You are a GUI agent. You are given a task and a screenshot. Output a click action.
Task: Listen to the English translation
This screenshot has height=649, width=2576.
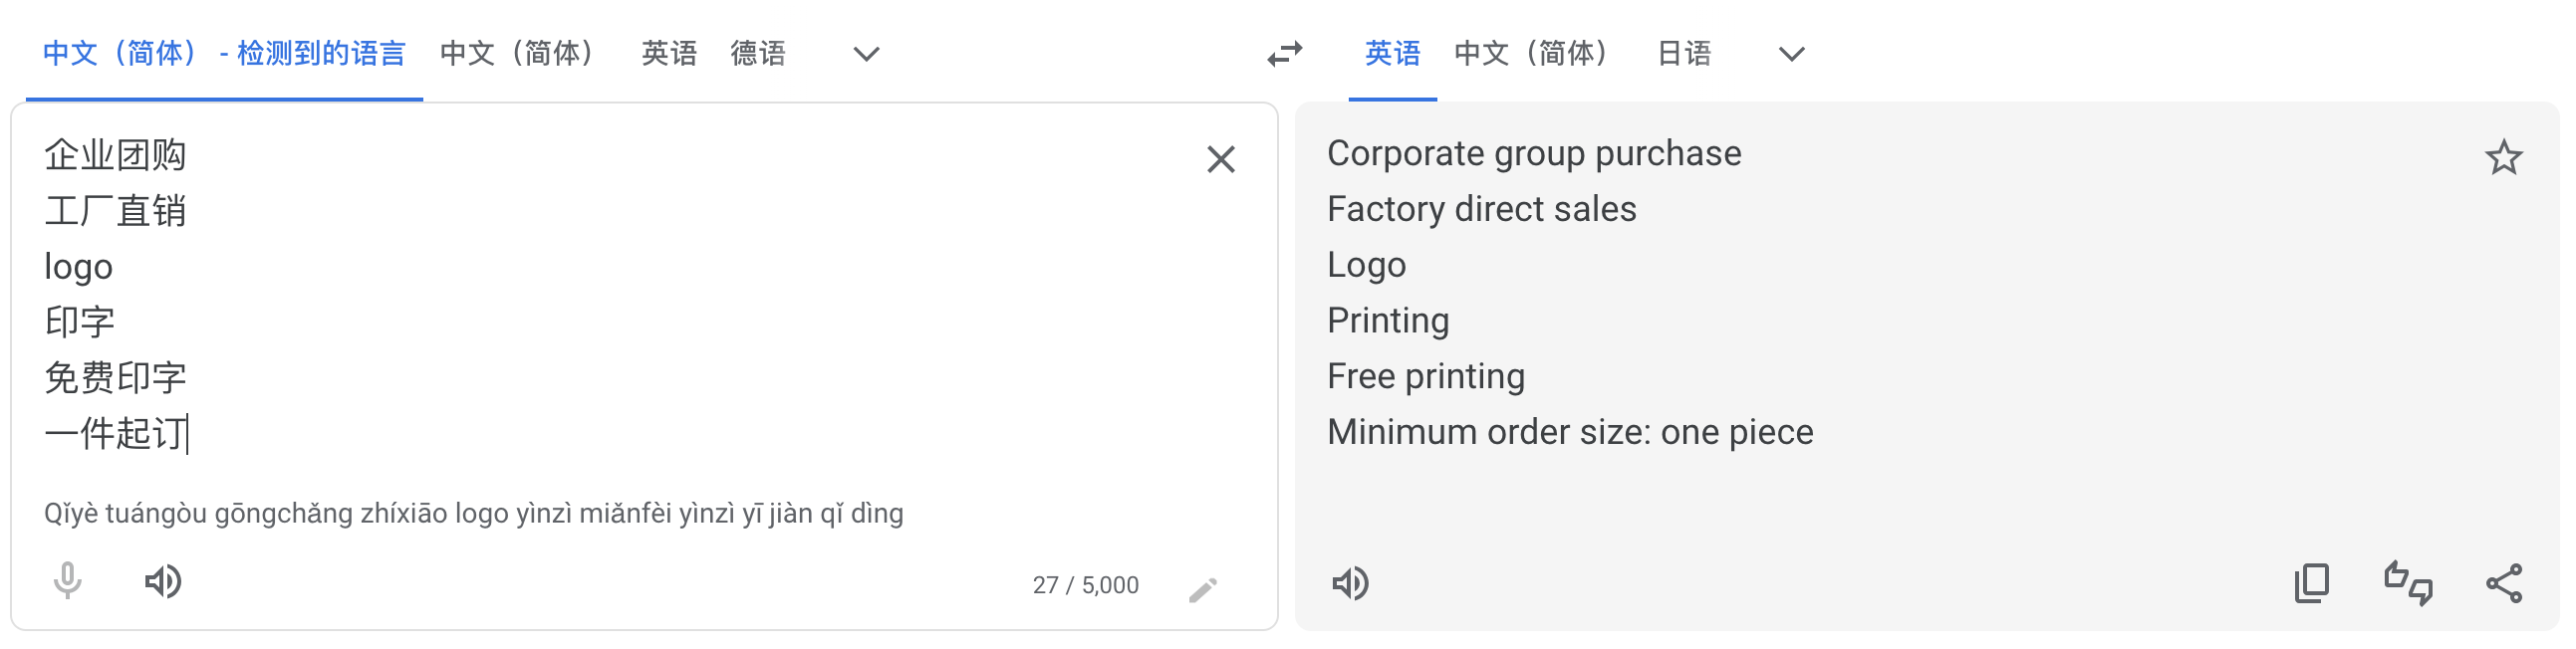pyautogui.click(x=1351, y=583)
